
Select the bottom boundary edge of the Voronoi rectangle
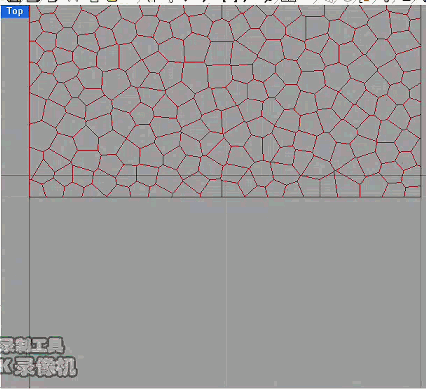225,197
